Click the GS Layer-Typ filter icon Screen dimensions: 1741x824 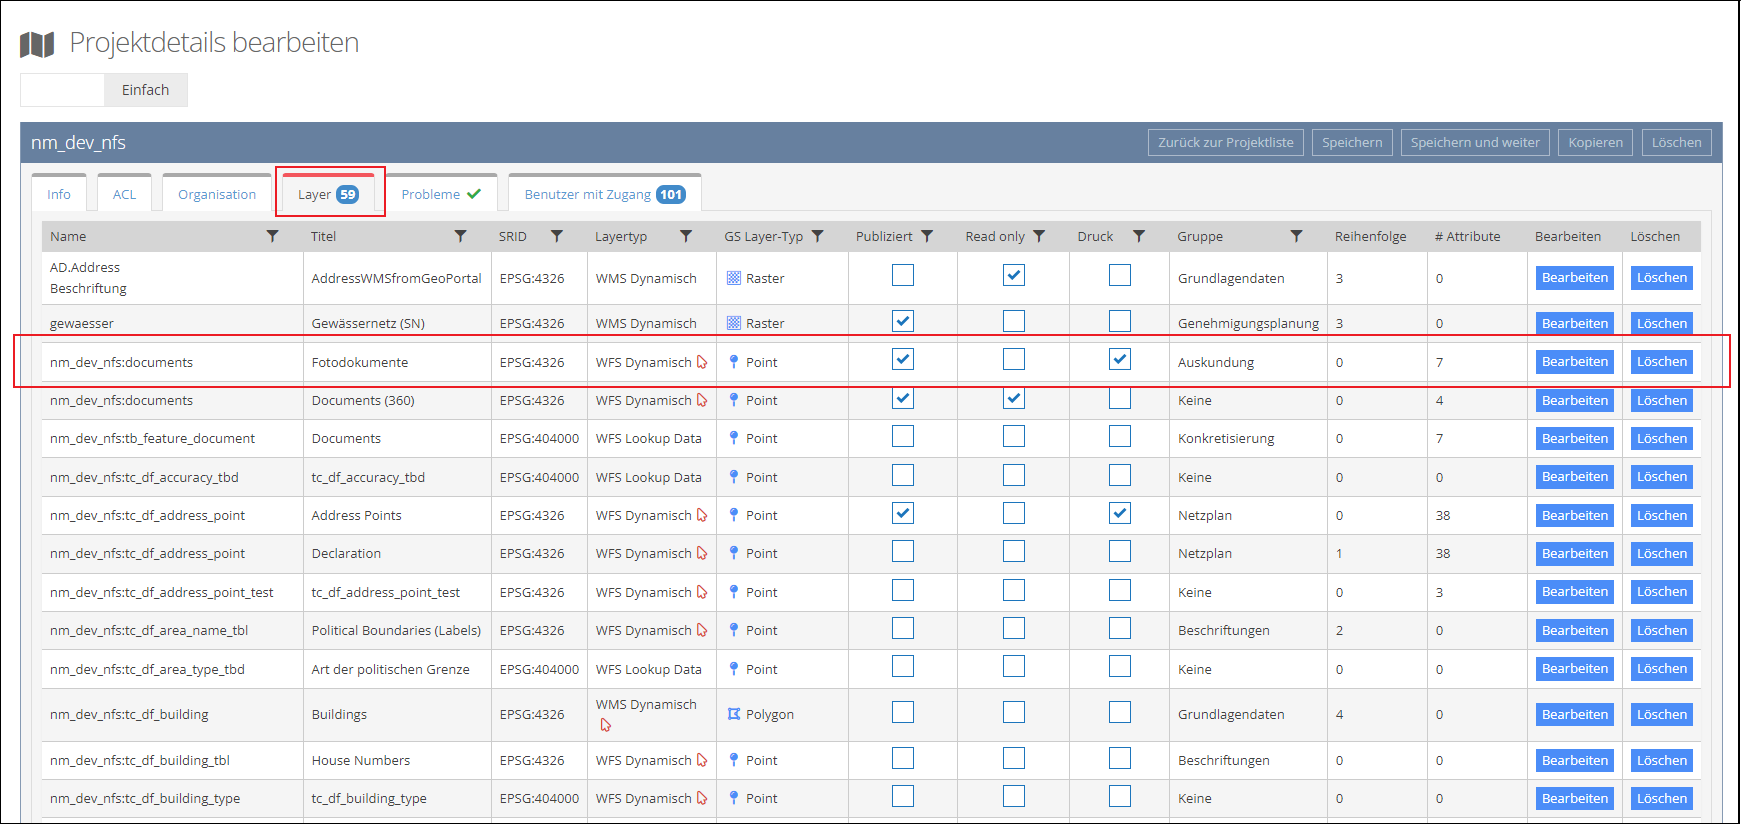click(x=818, y=236)
